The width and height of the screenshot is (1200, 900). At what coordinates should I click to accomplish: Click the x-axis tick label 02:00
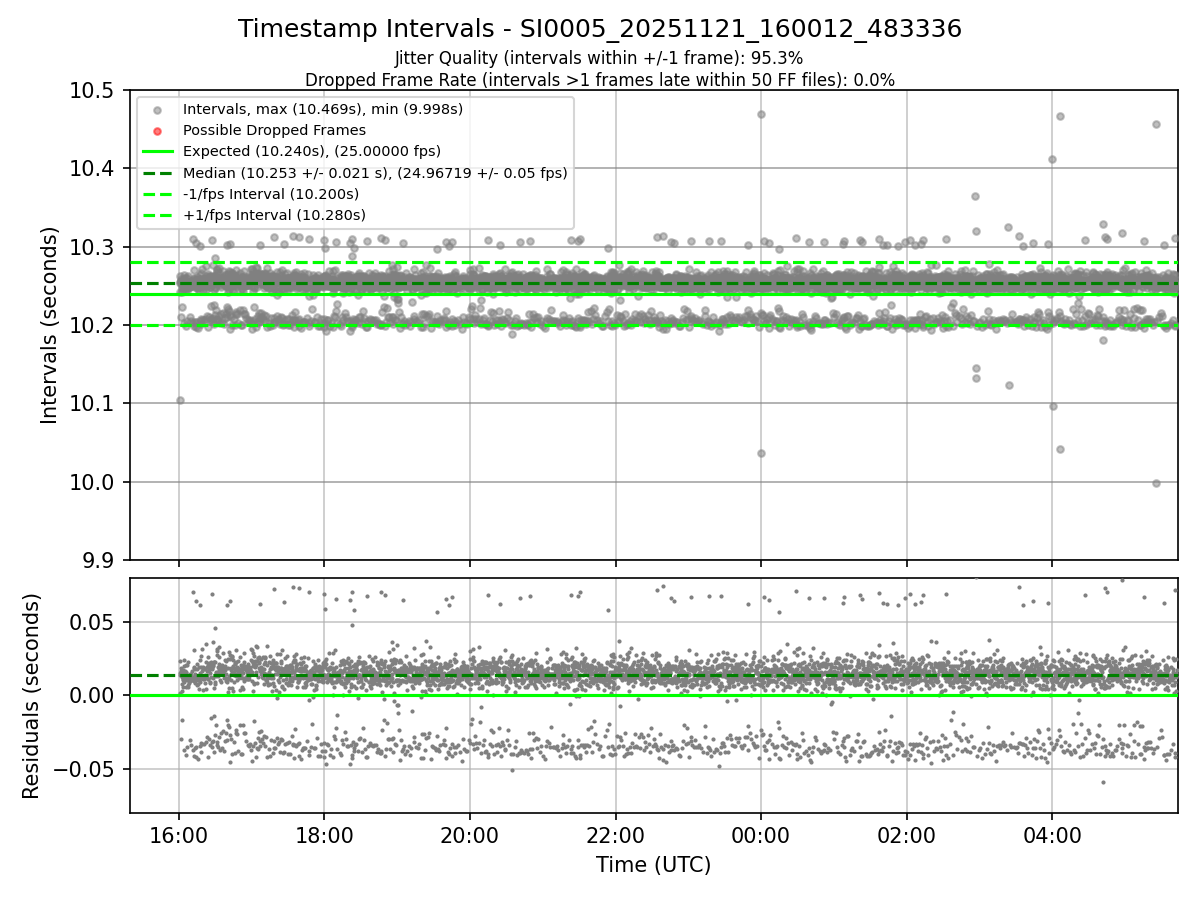906,835
